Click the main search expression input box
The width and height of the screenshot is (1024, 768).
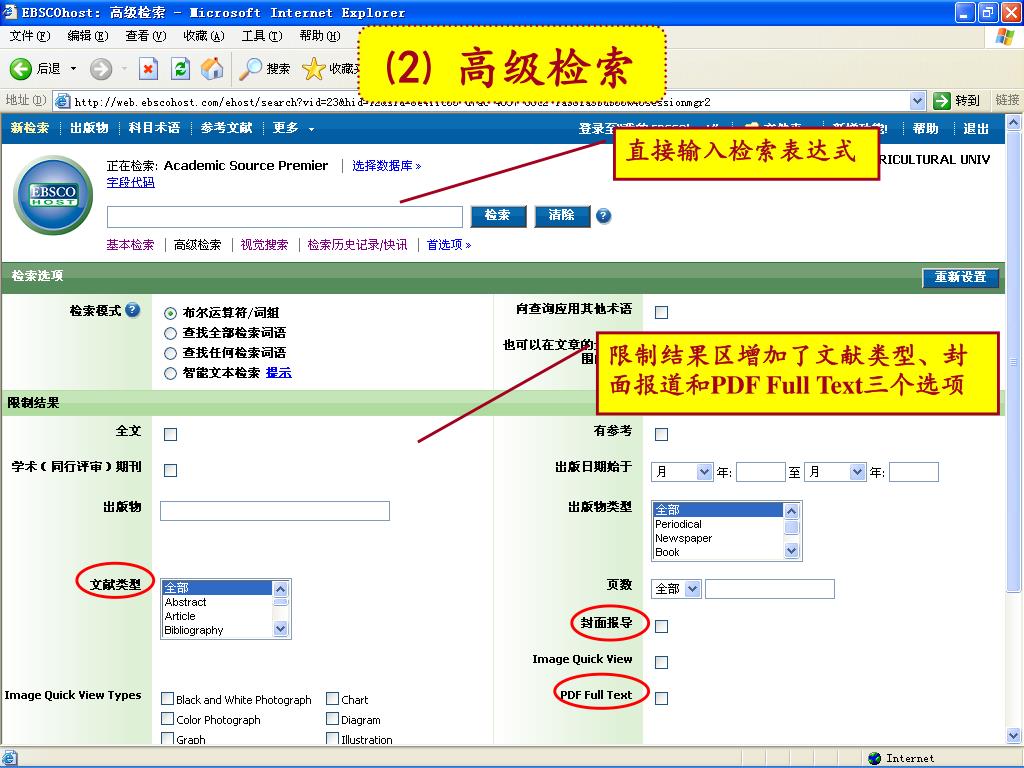pos(285,216)
